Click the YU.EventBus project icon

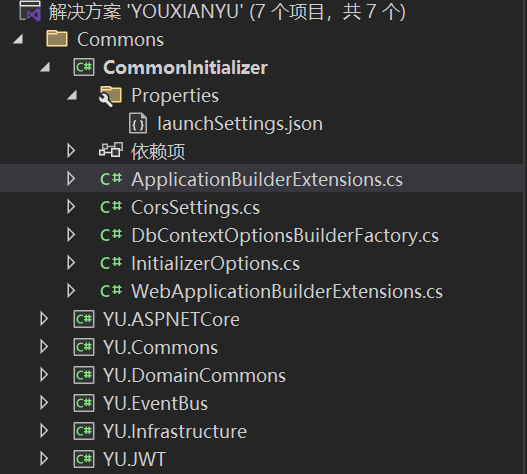pyautogui.click(x=84, y=403)
